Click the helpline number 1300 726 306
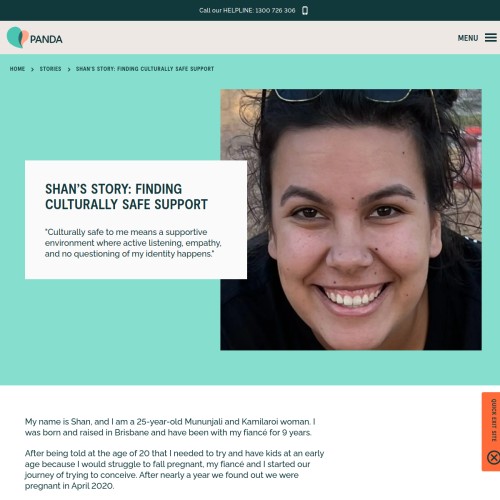 (275, 11)
